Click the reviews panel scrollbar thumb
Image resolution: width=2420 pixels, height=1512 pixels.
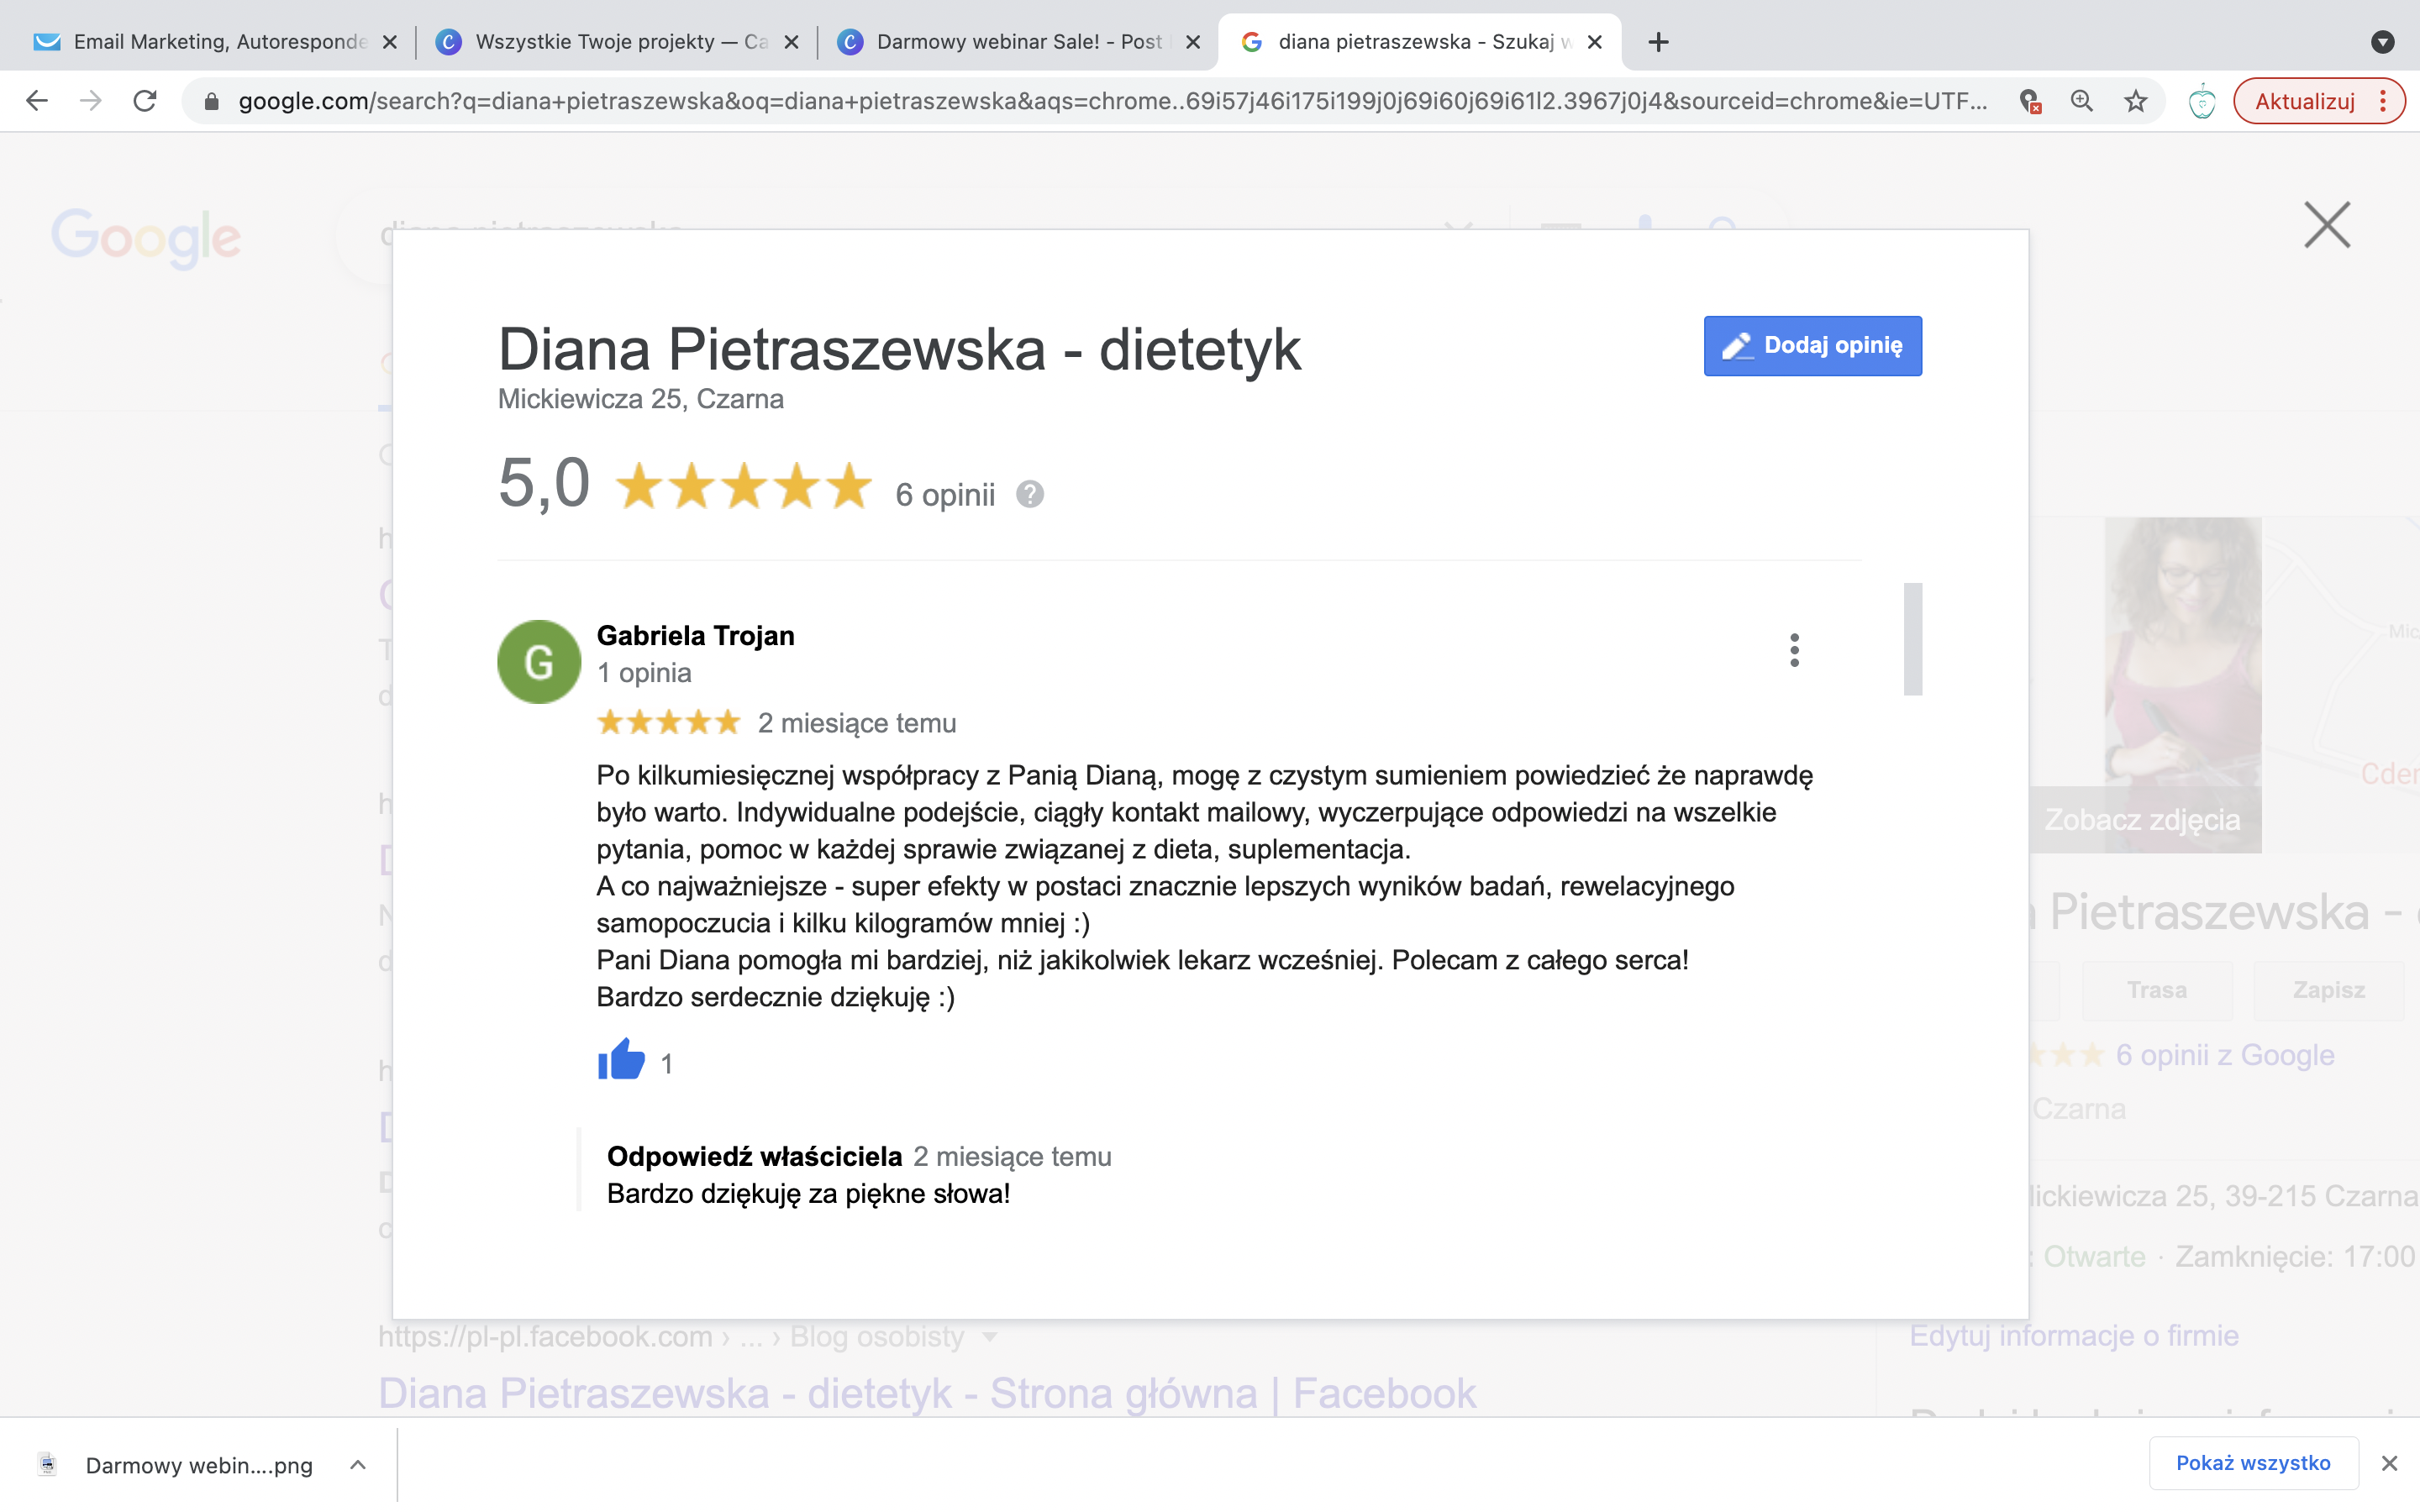[x=1912, y=639]
